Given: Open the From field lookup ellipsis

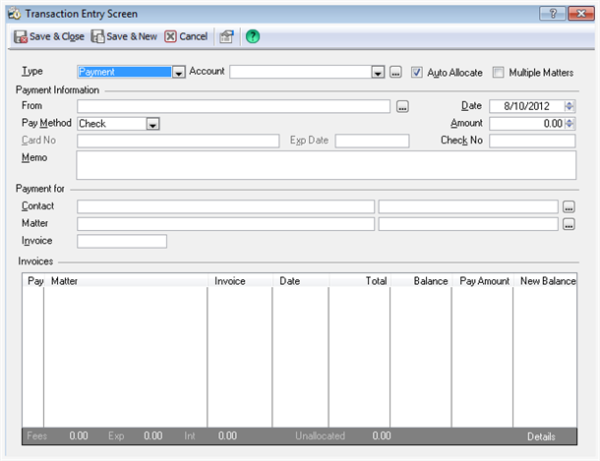Looking at the screenshot, I should (x=402, y=106).
